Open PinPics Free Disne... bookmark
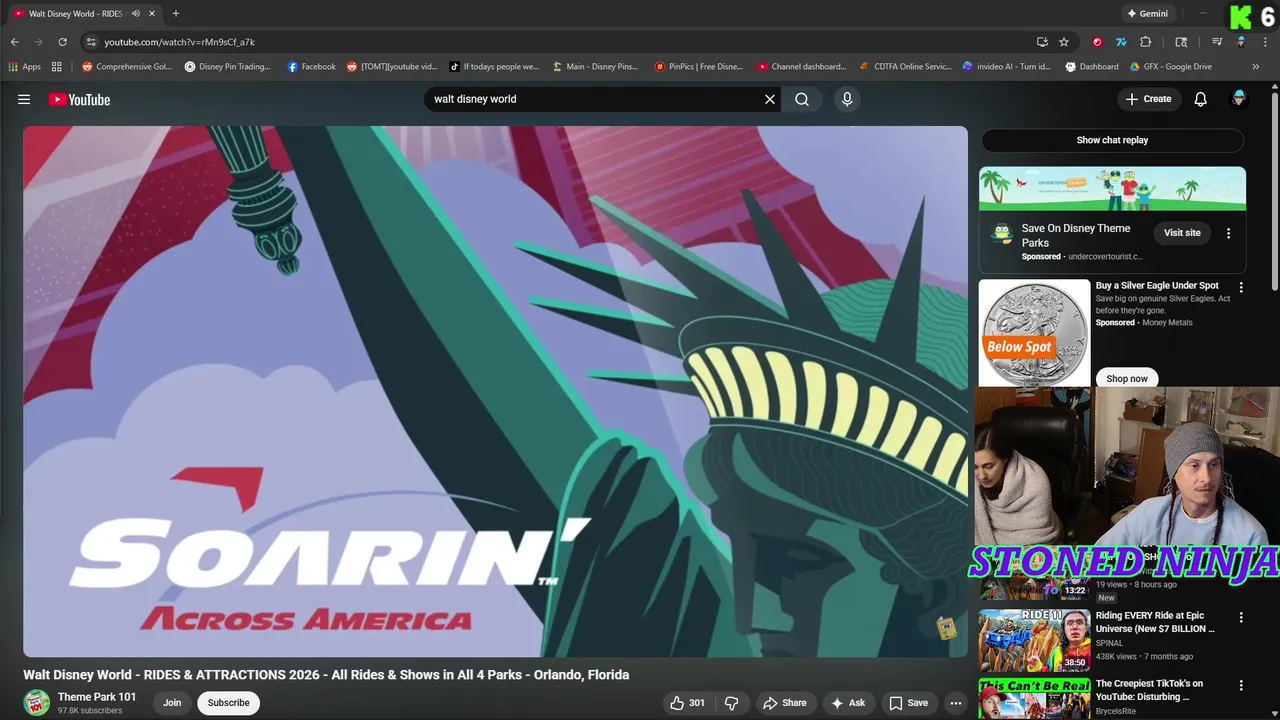Image resolution: width=1280 pixels, height=720 pixels. 699,67
